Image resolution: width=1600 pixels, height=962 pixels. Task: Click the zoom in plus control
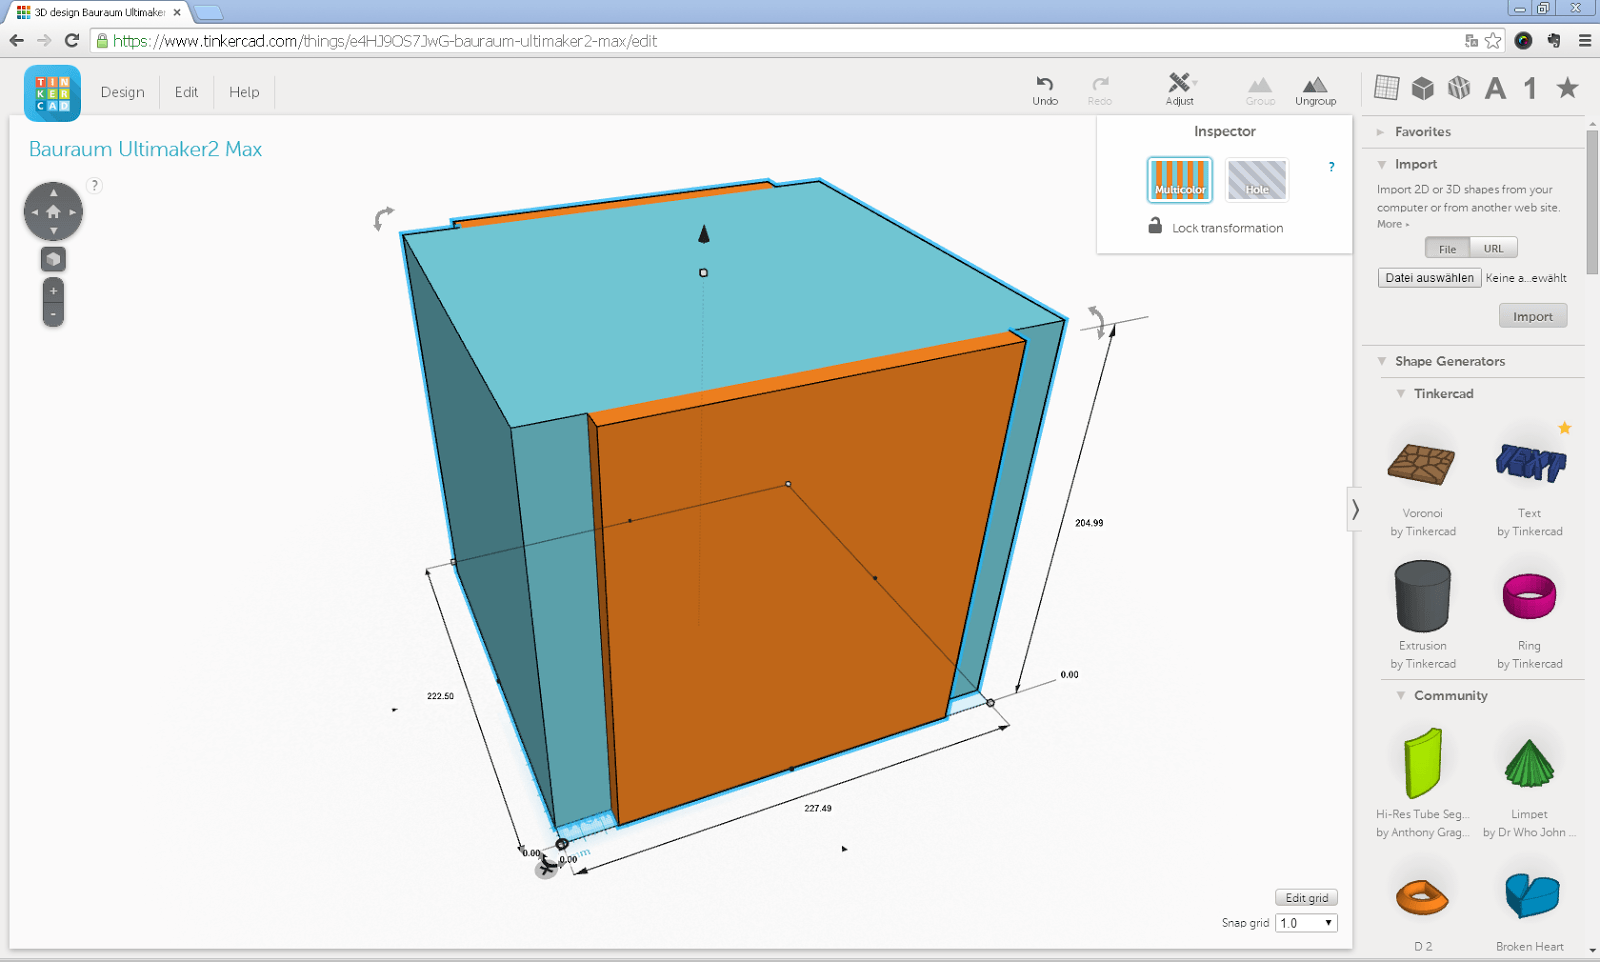(52, 291)
